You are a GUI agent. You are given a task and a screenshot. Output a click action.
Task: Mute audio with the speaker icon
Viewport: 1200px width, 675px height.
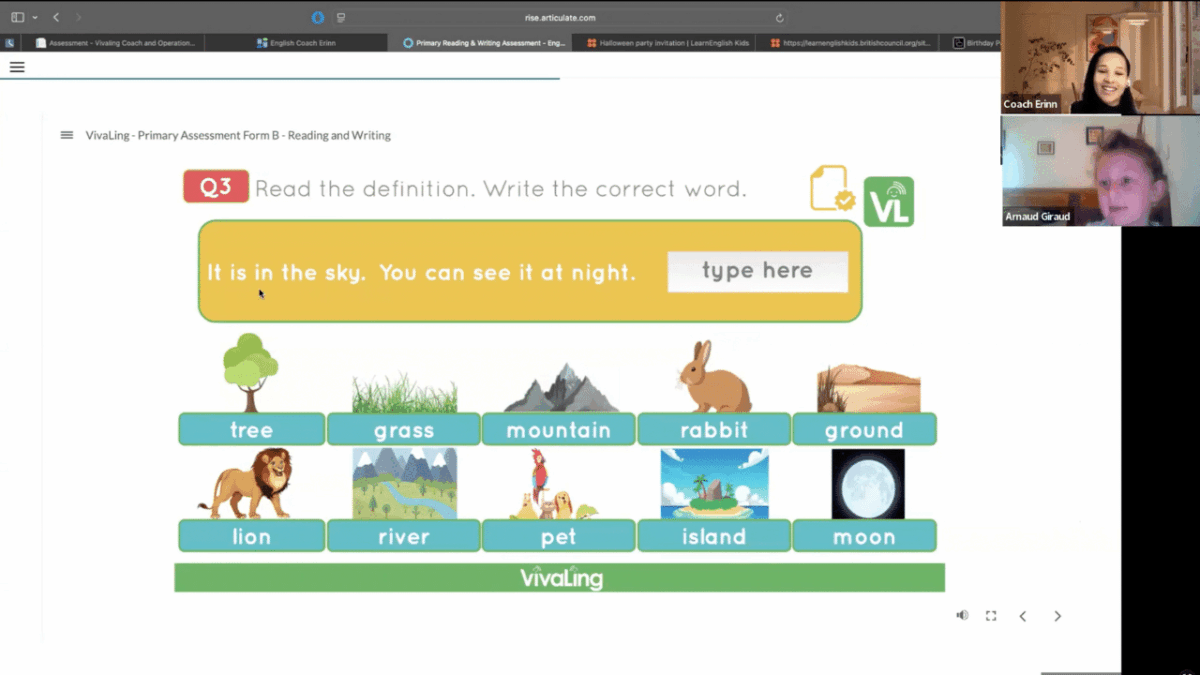tap(962, 616)
